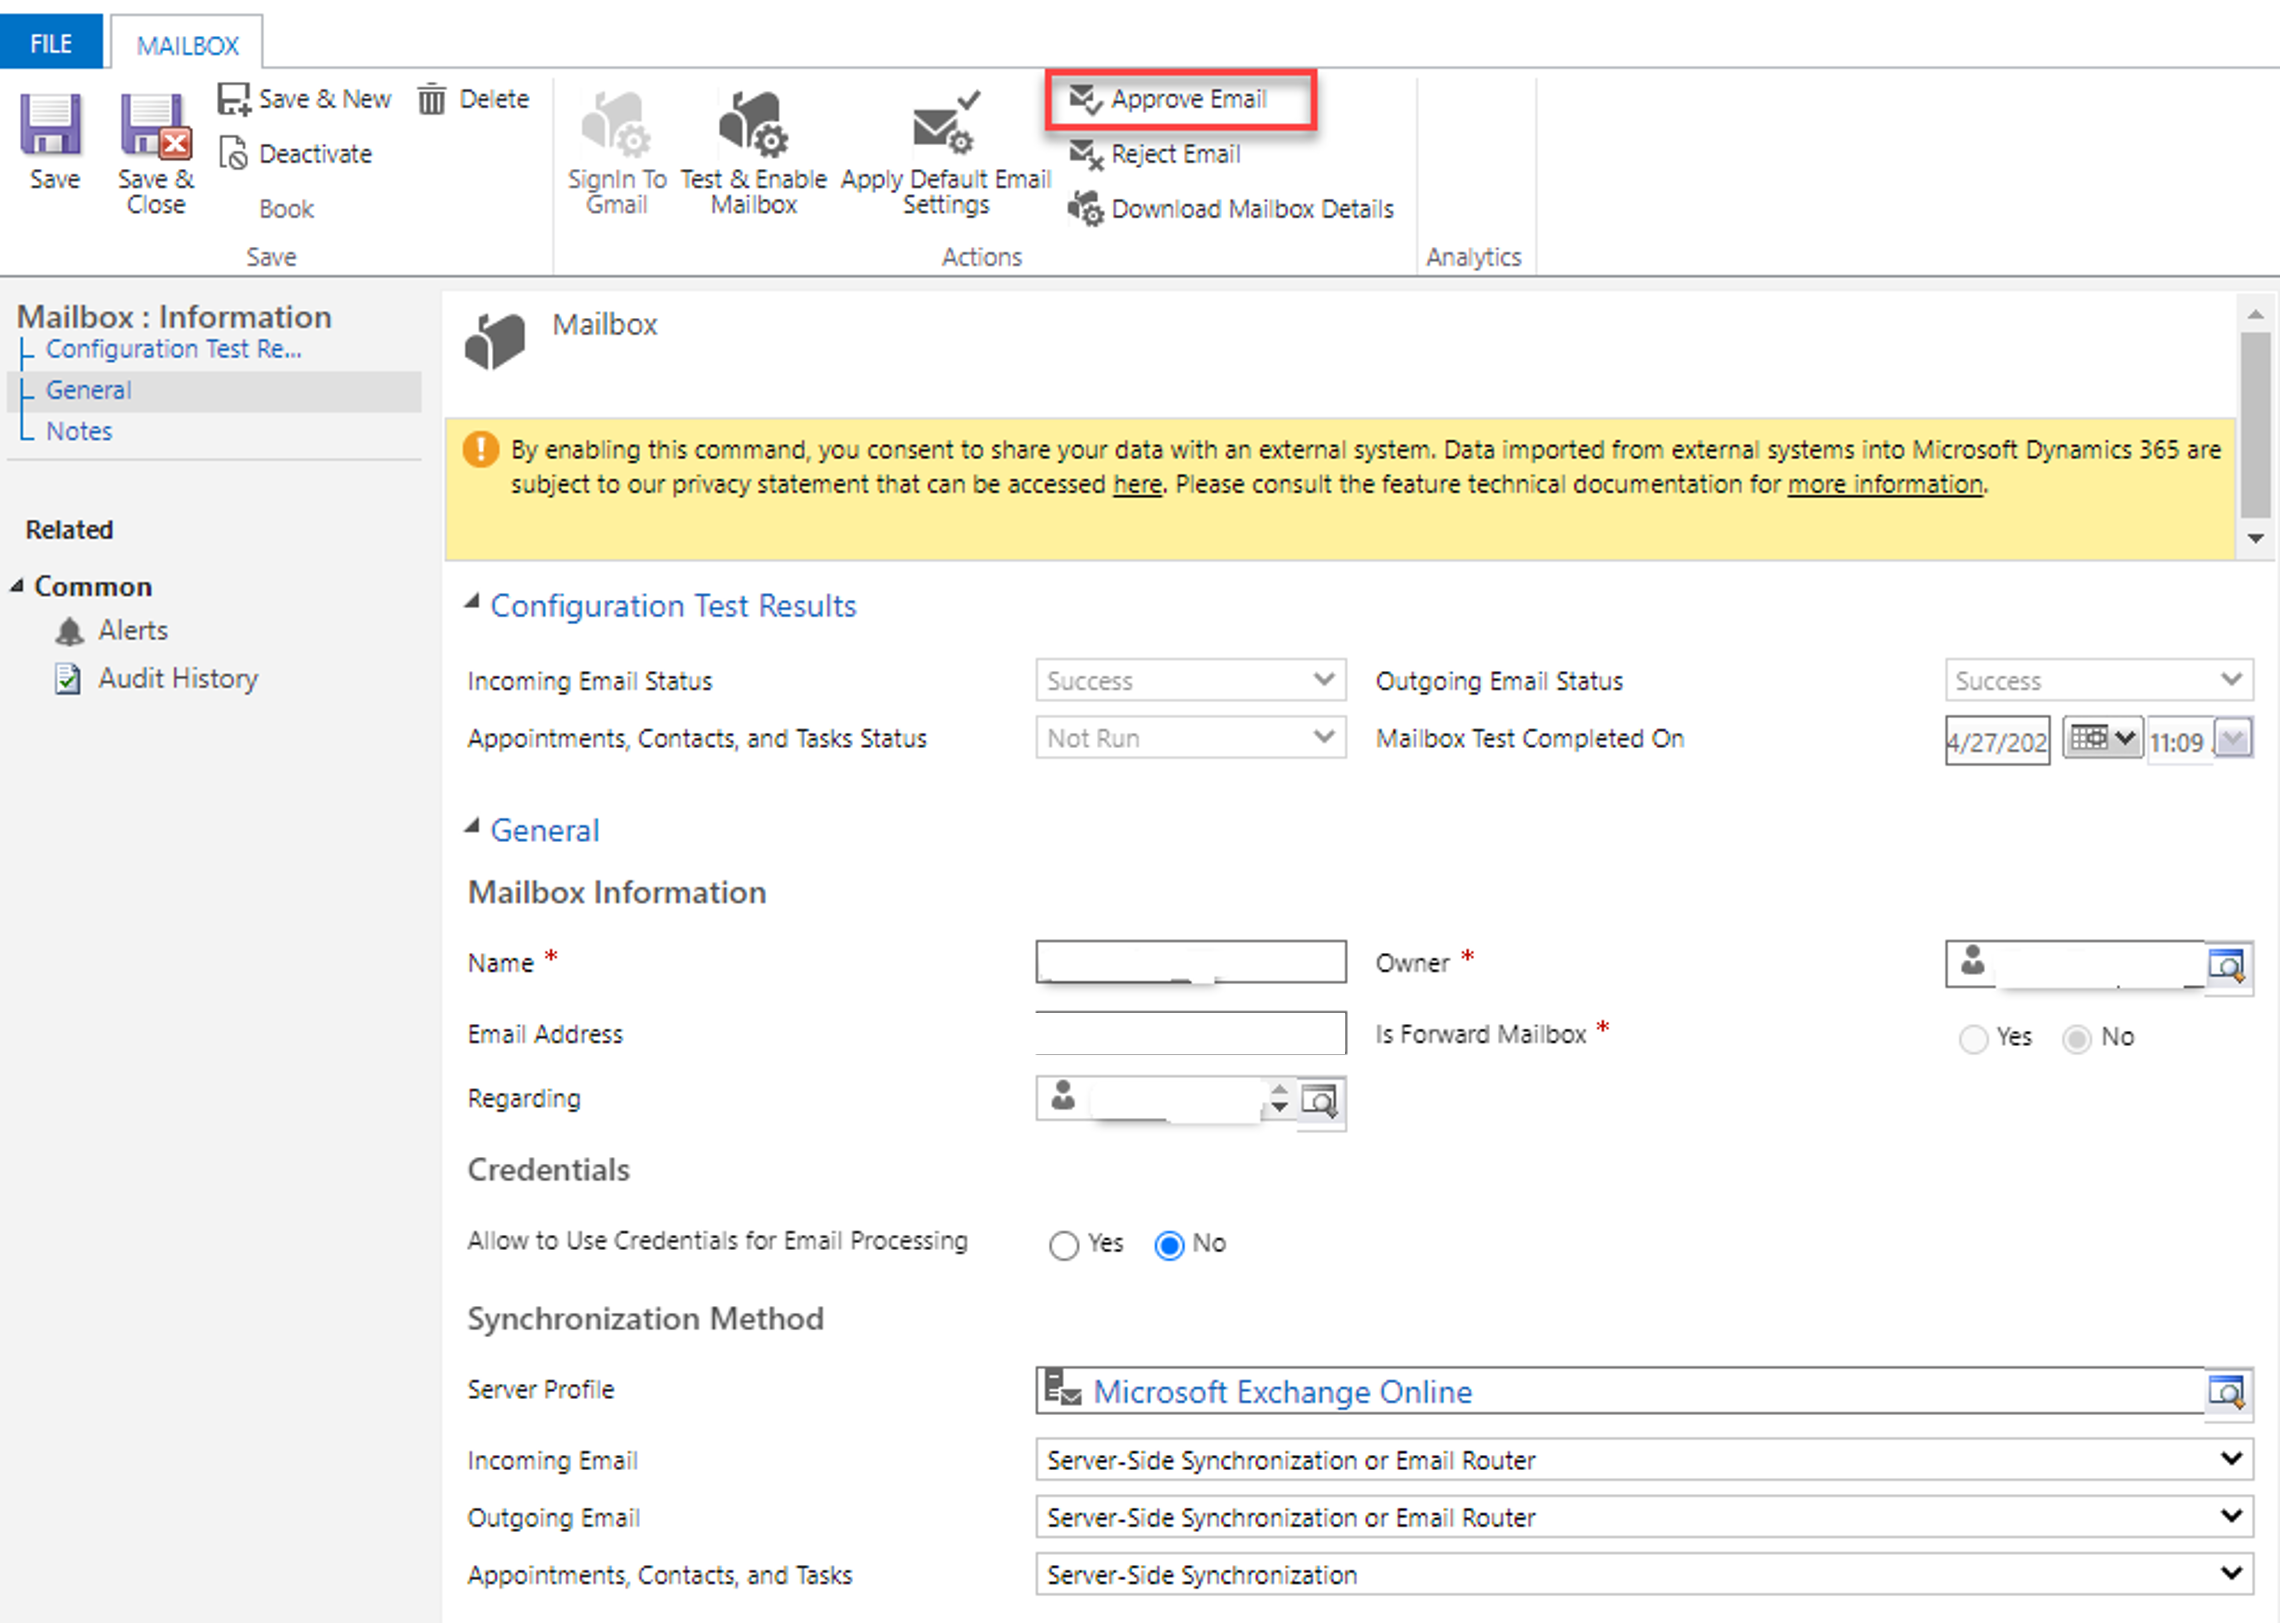Click the SignIn To Gmail icon
The image size is (2280, 1623).
615,145
